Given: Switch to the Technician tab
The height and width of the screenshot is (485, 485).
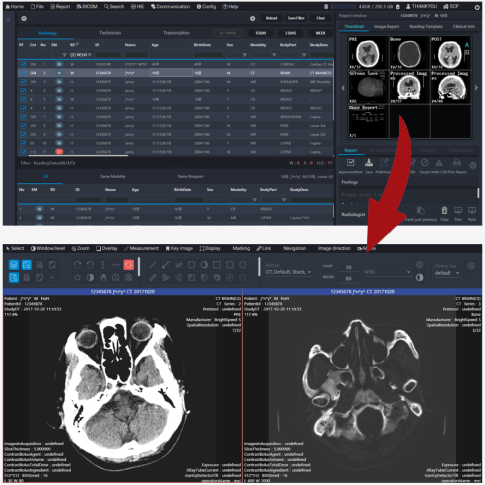Looking at the screenshot, I should click(110, 33).
